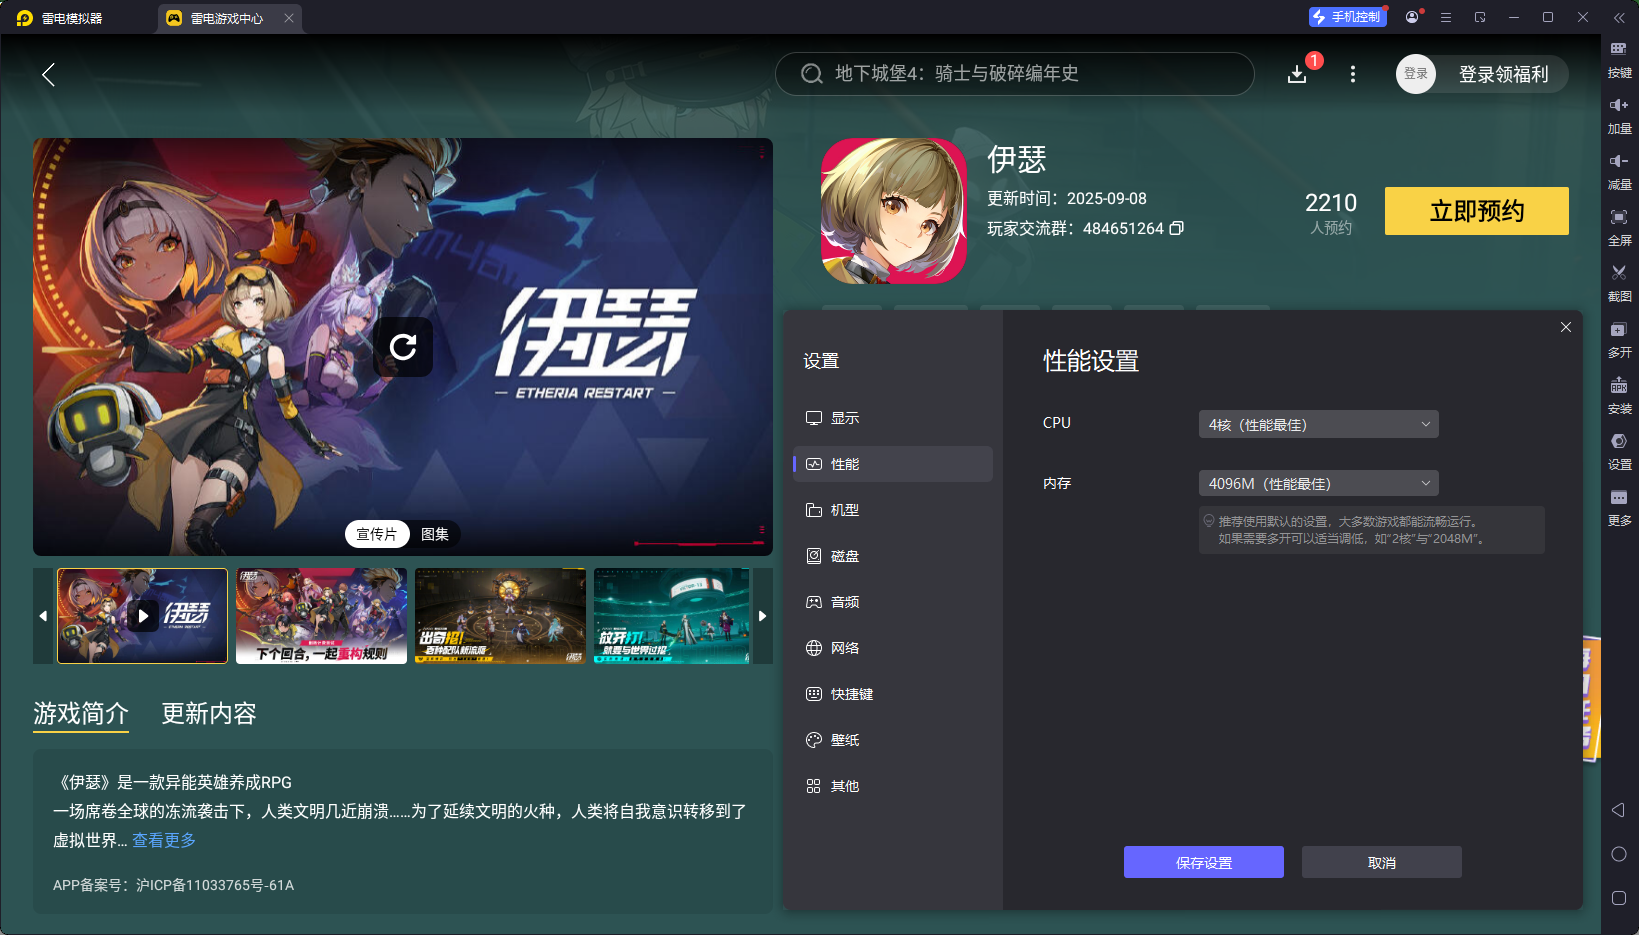The width and height of the screenshot is (1639, 935).
Task: Click the 伊瑟 game app icon
Action: [x=894, y=211]
